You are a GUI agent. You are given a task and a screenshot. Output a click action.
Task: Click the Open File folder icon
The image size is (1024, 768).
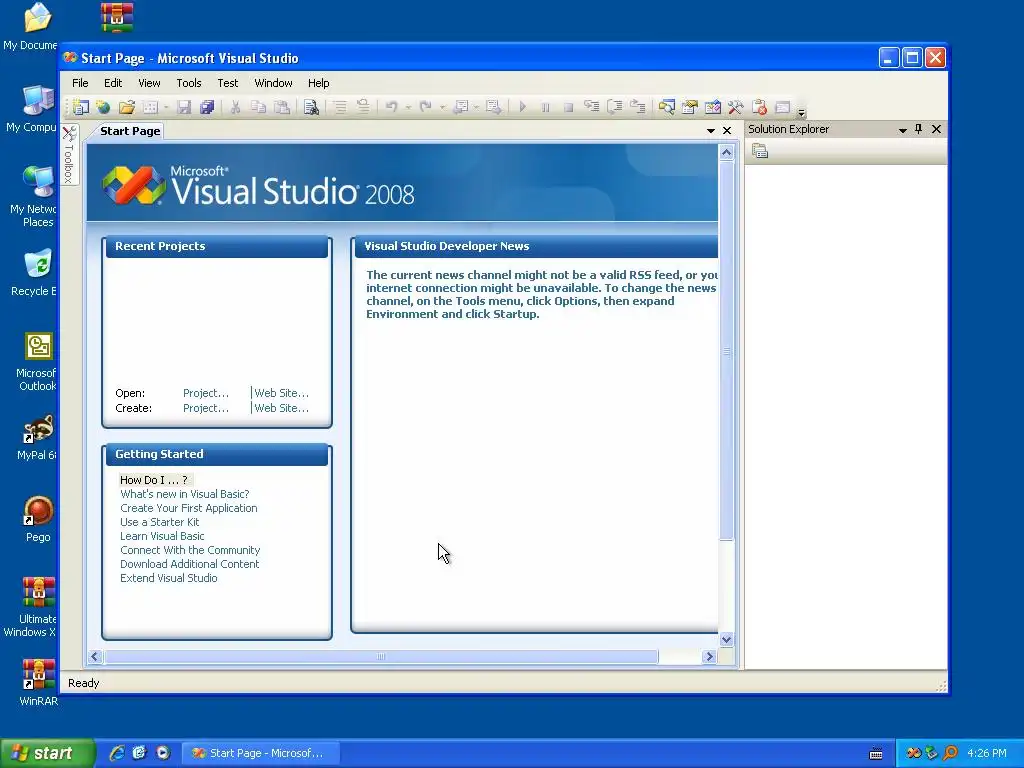coord(127,107)
